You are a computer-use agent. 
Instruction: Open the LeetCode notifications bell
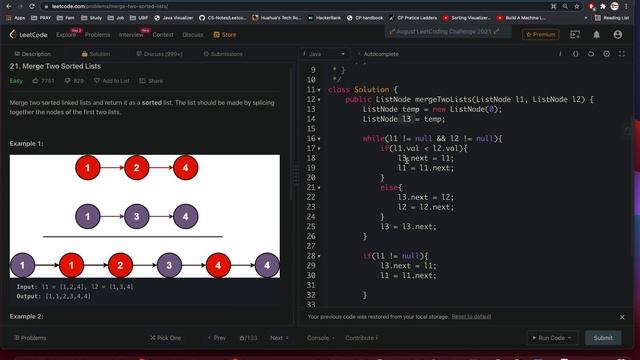pos(596,35)
